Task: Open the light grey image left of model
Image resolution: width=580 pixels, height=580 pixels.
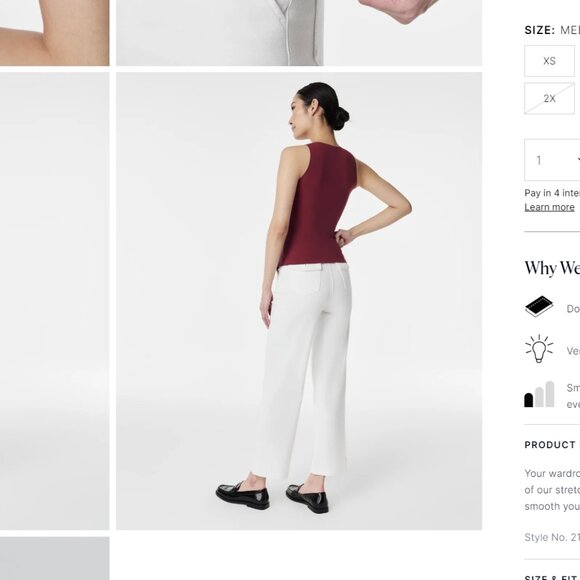Action: pos(54,301)
